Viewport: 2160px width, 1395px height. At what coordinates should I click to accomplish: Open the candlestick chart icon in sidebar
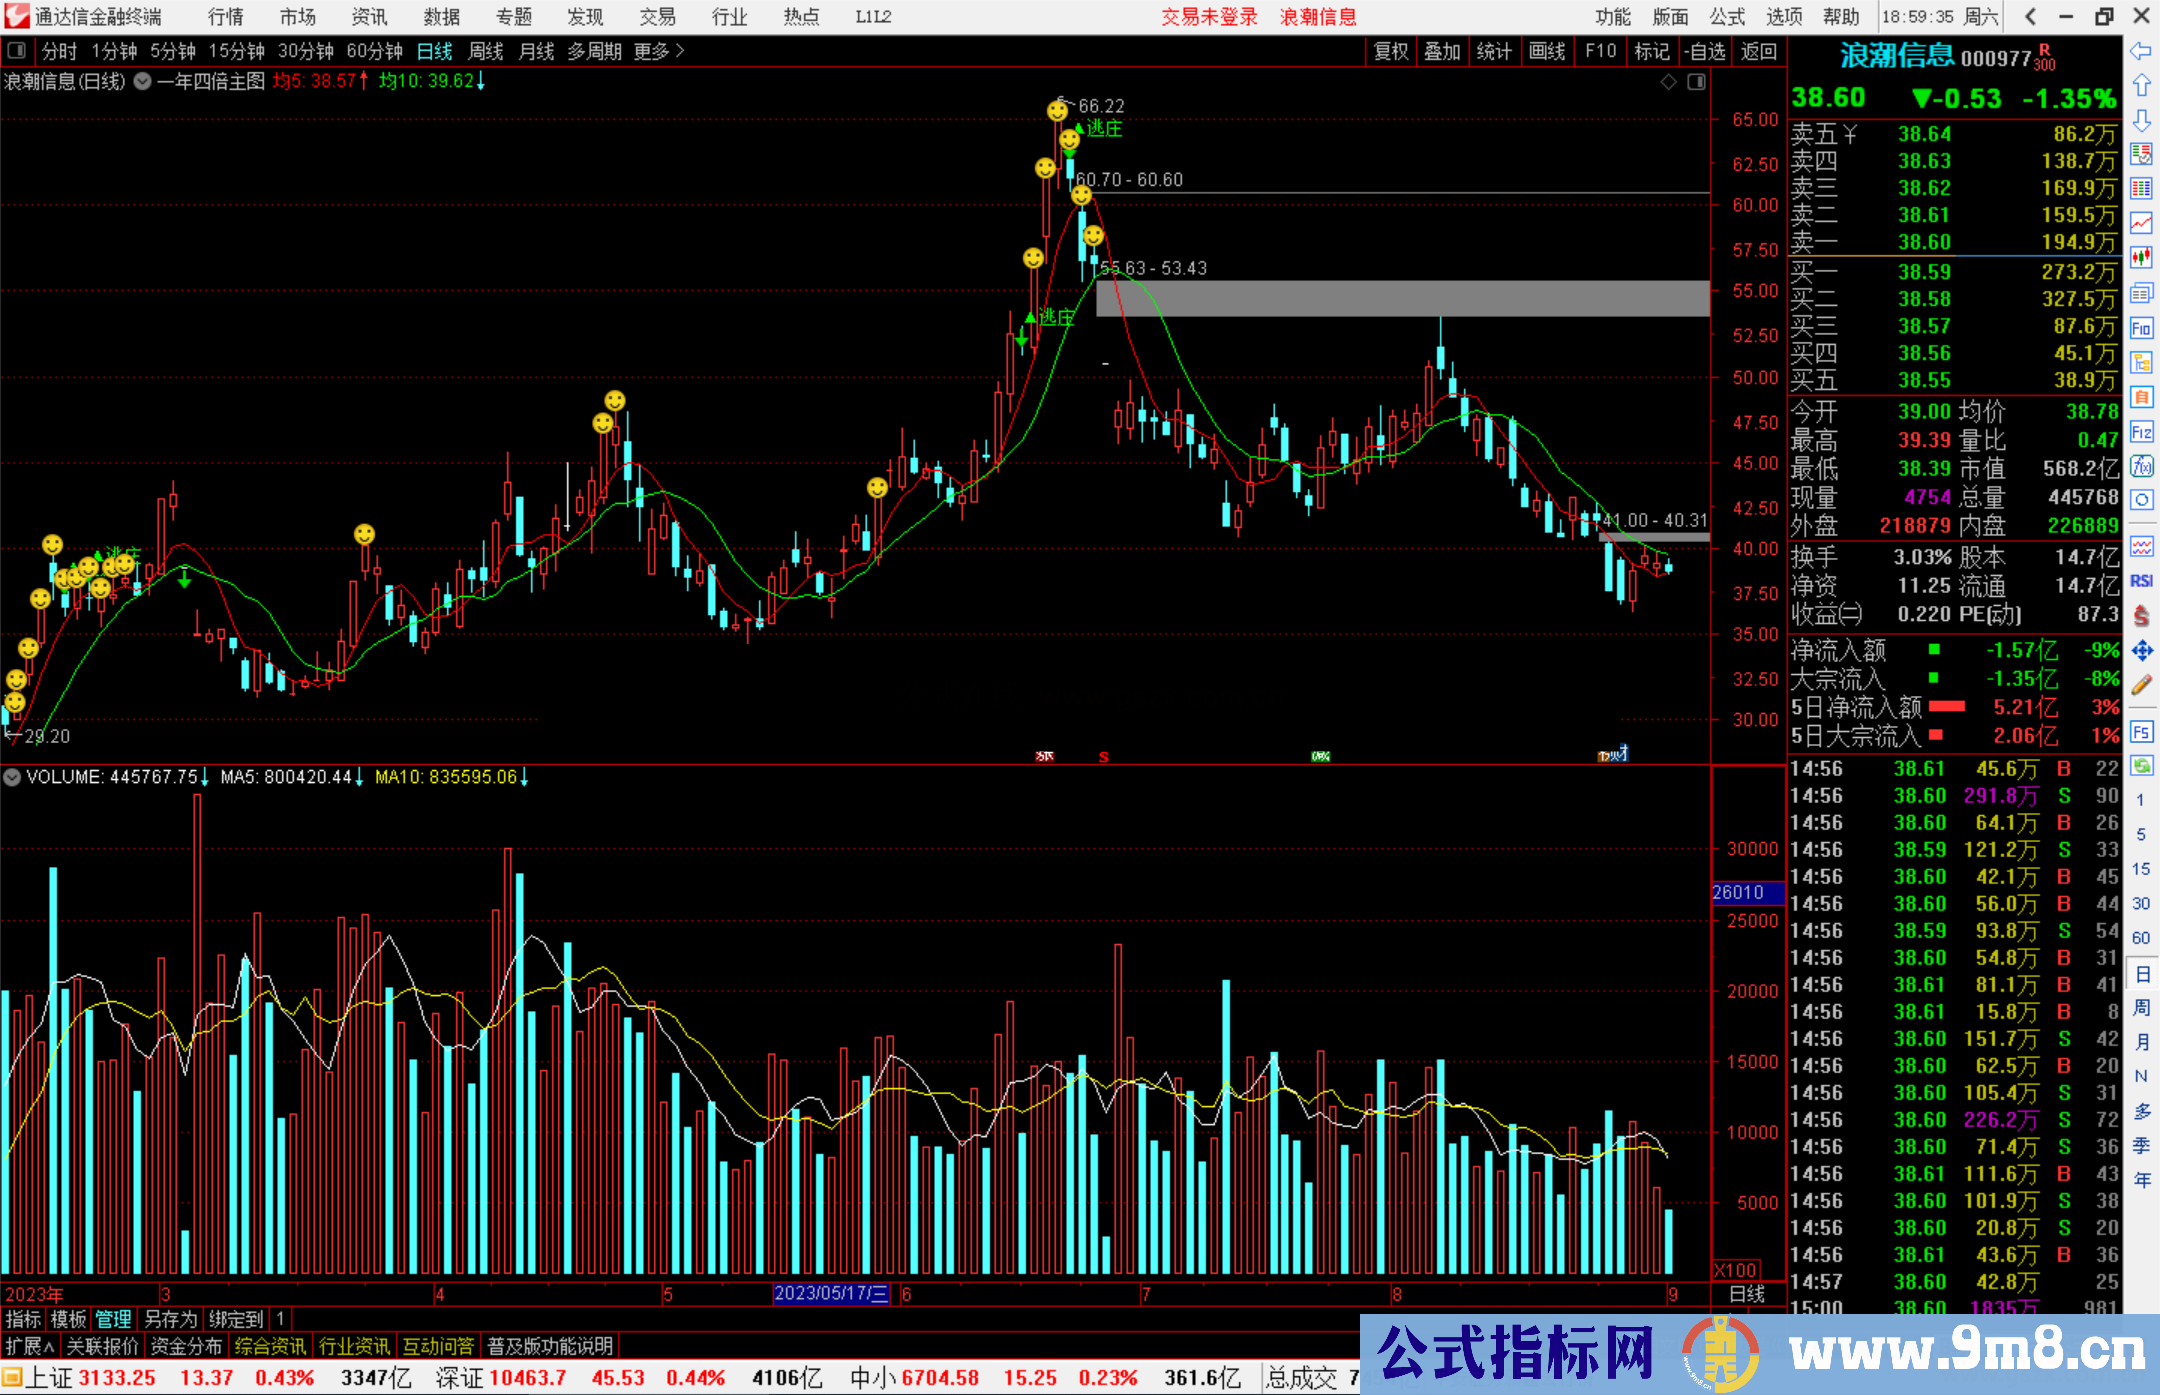coord(2141,258)
